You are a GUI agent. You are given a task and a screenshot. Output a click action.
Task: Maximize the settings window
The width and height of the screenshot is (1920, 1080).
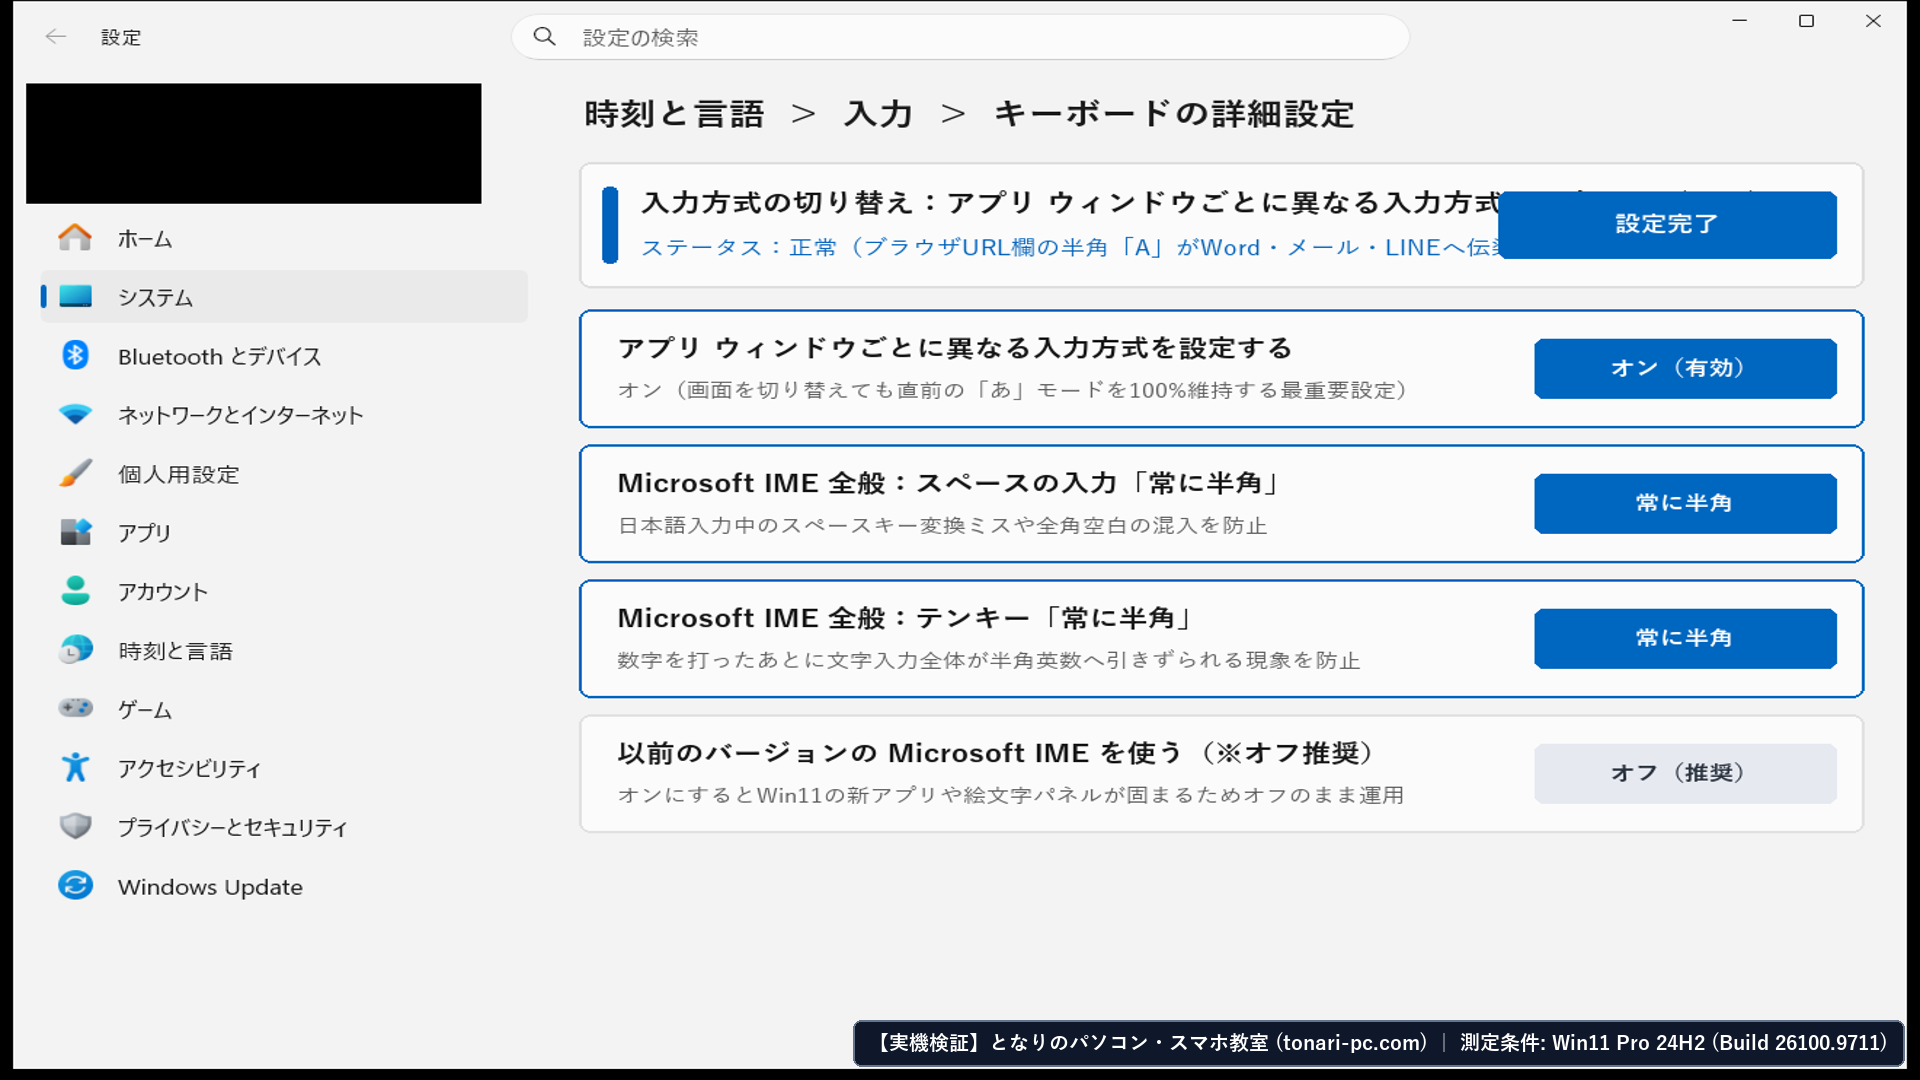(1806, 21)
